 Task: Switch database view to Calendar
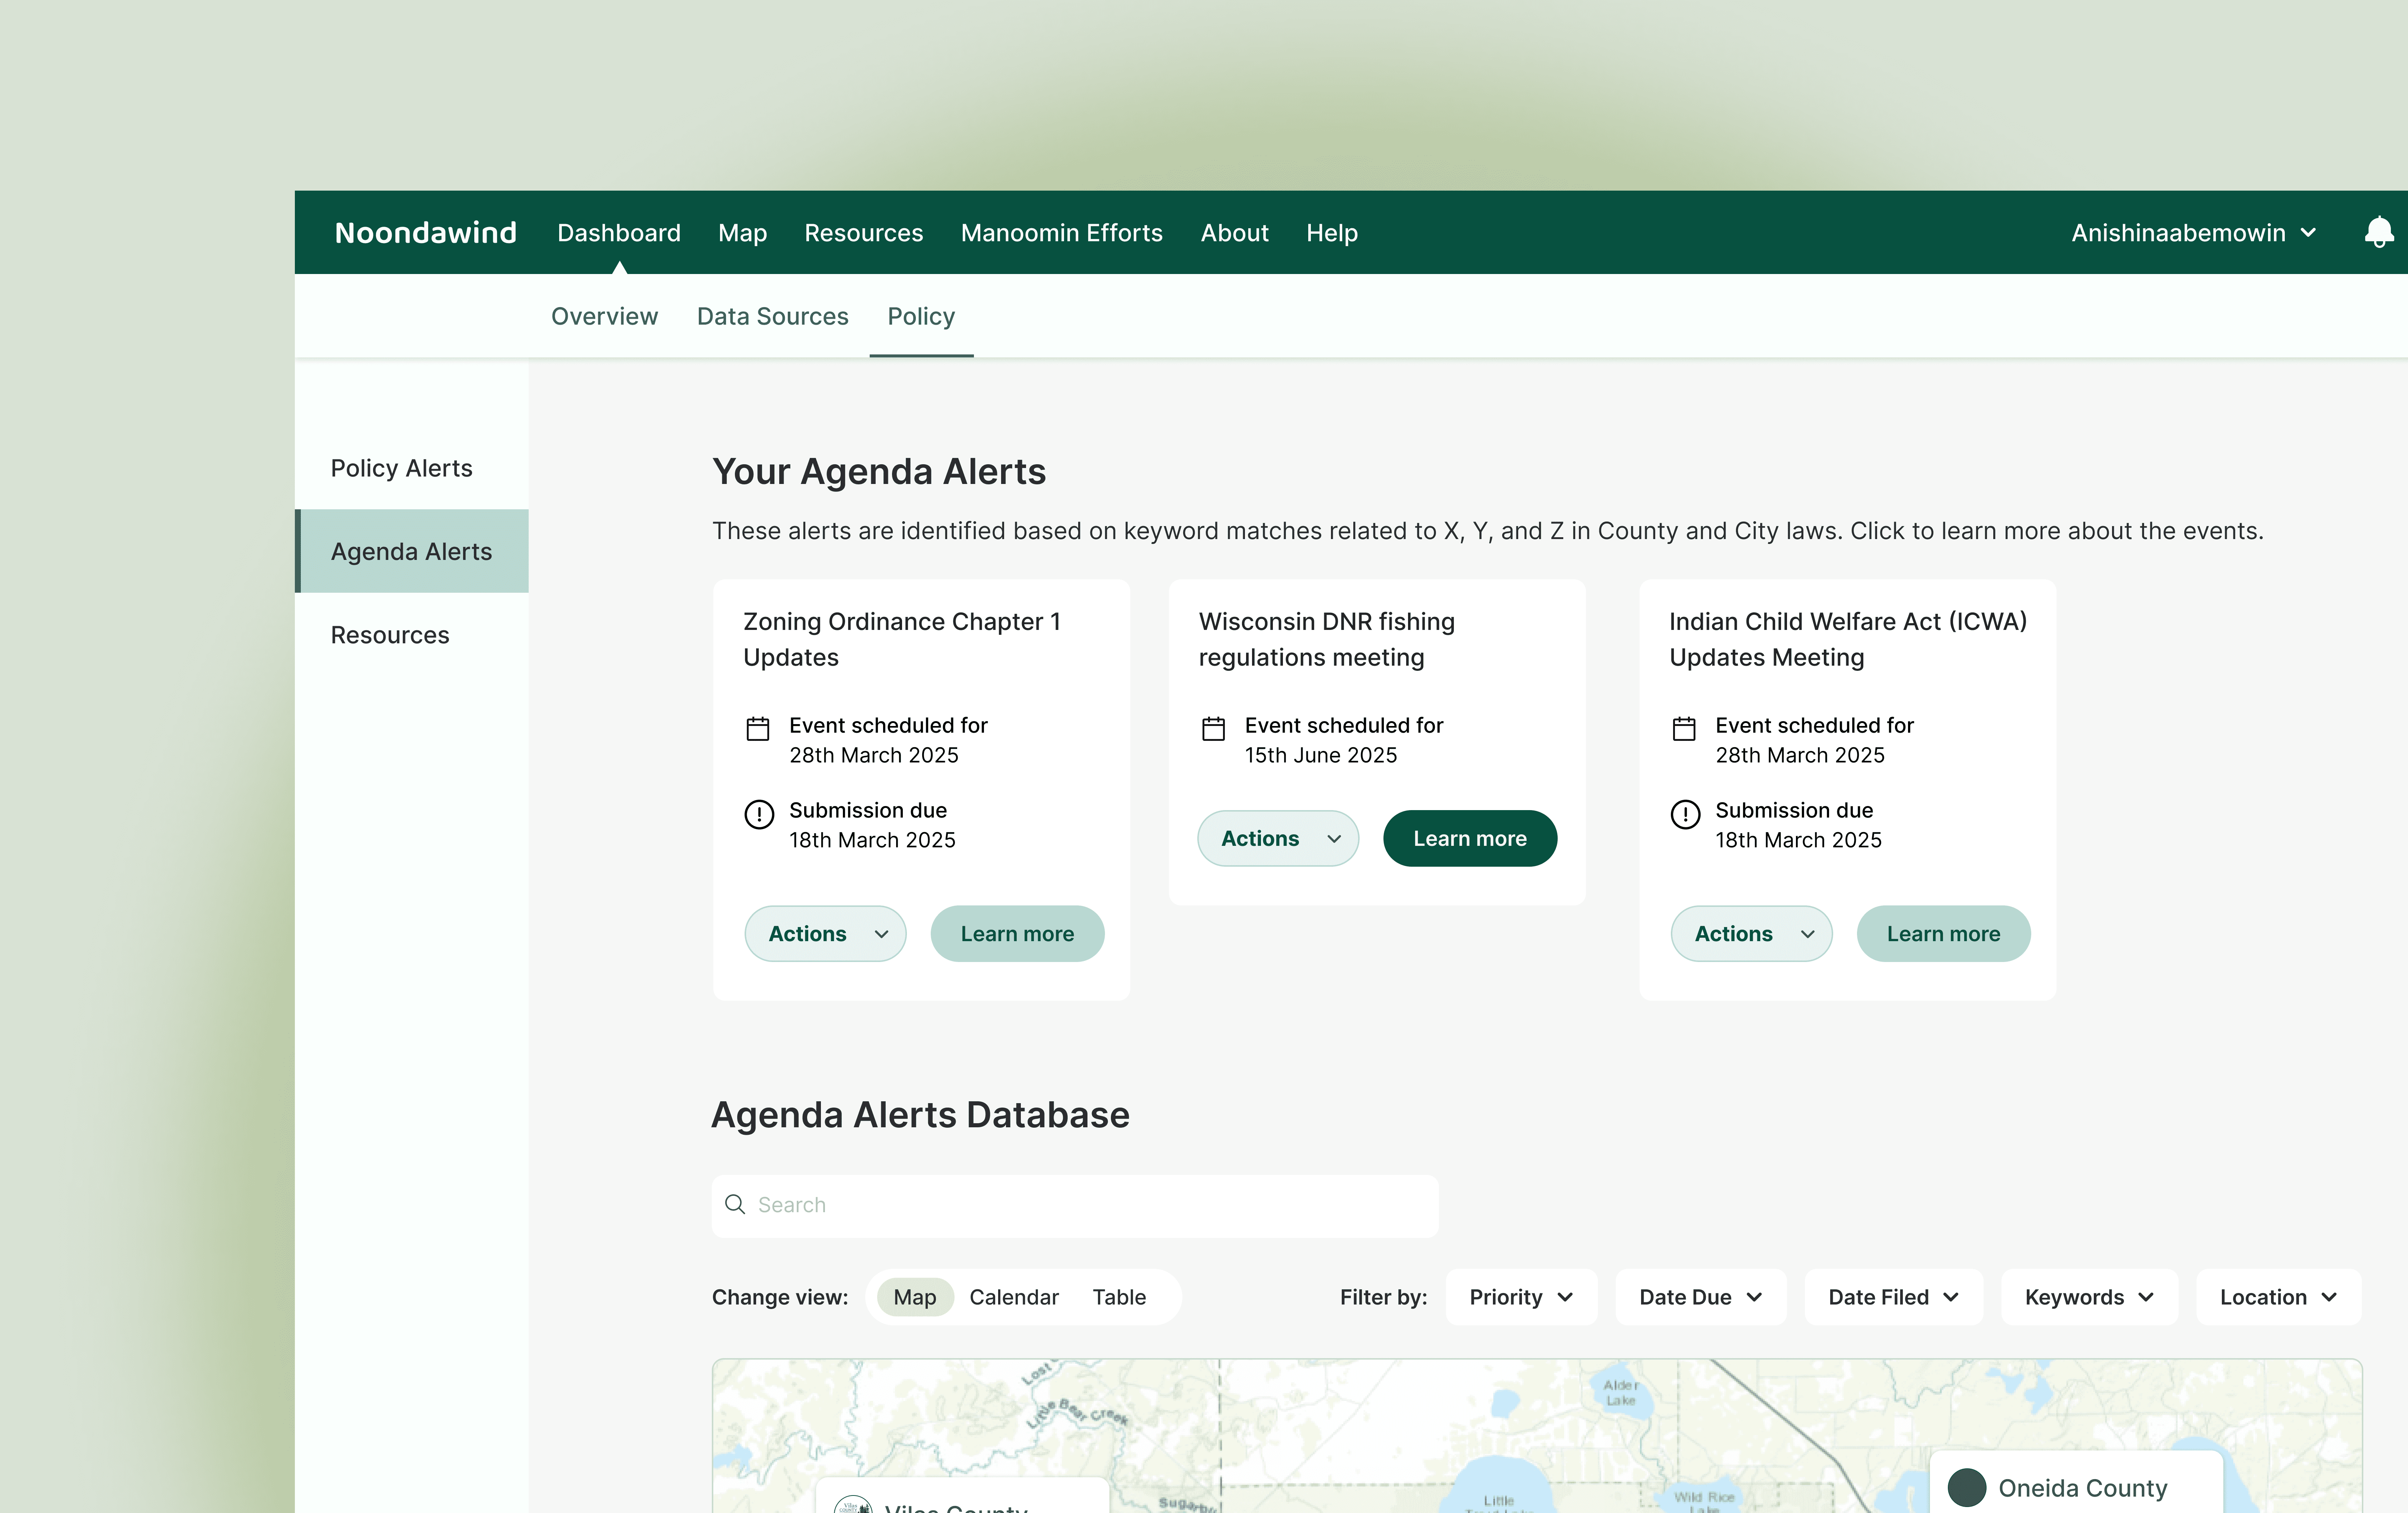pos(1013,1297)
